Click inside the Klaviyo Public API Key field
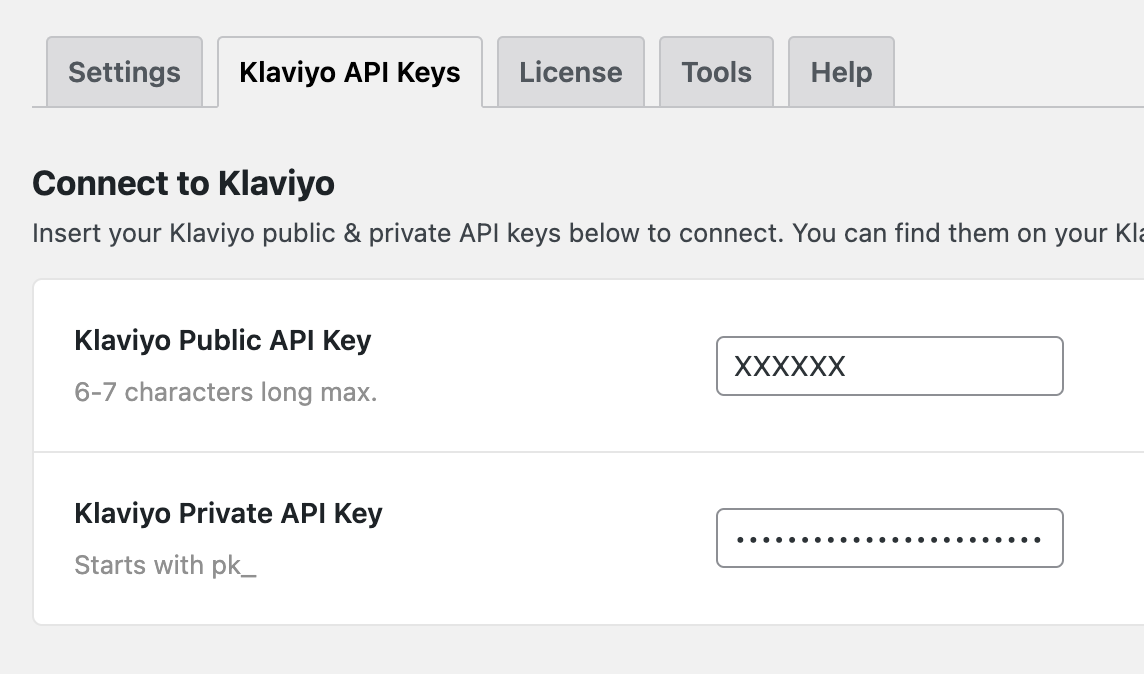Image resolution: width=1144 pixels, height=674 pixels. [889, 366]
